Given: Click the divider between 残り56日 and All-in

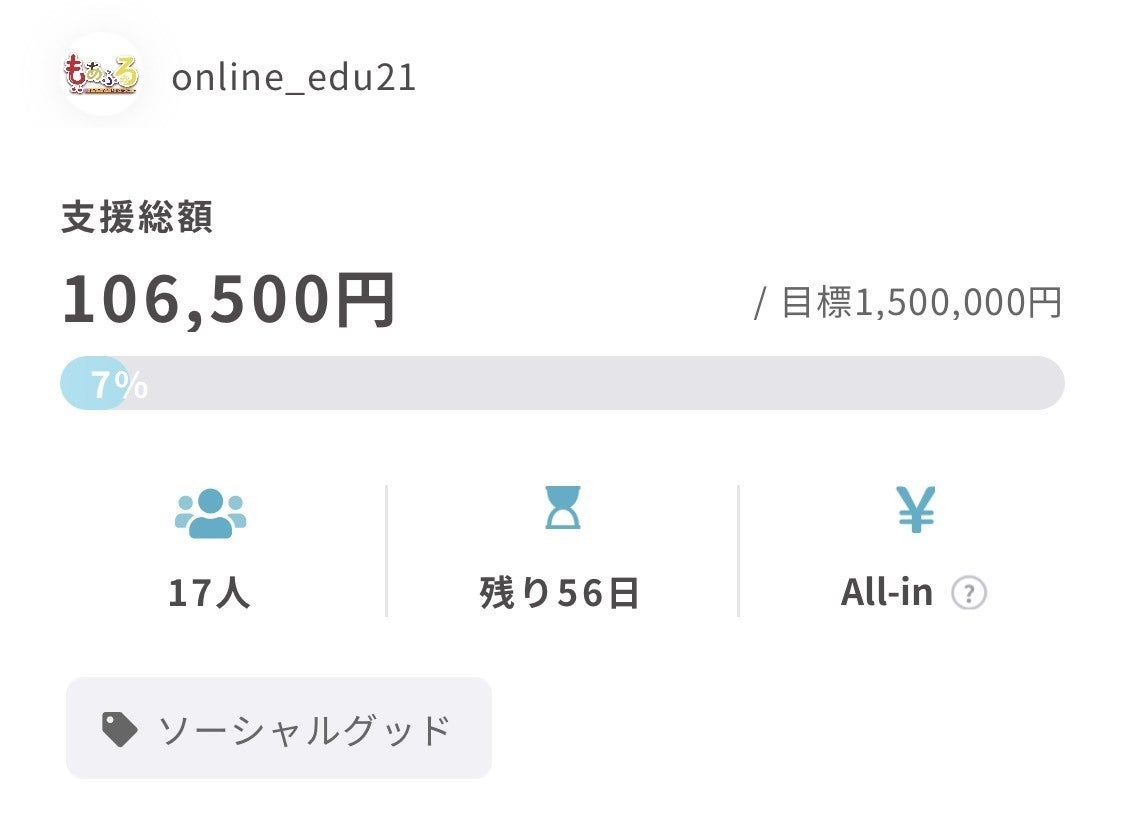Looking at the screenshot, I should point(738,550).
